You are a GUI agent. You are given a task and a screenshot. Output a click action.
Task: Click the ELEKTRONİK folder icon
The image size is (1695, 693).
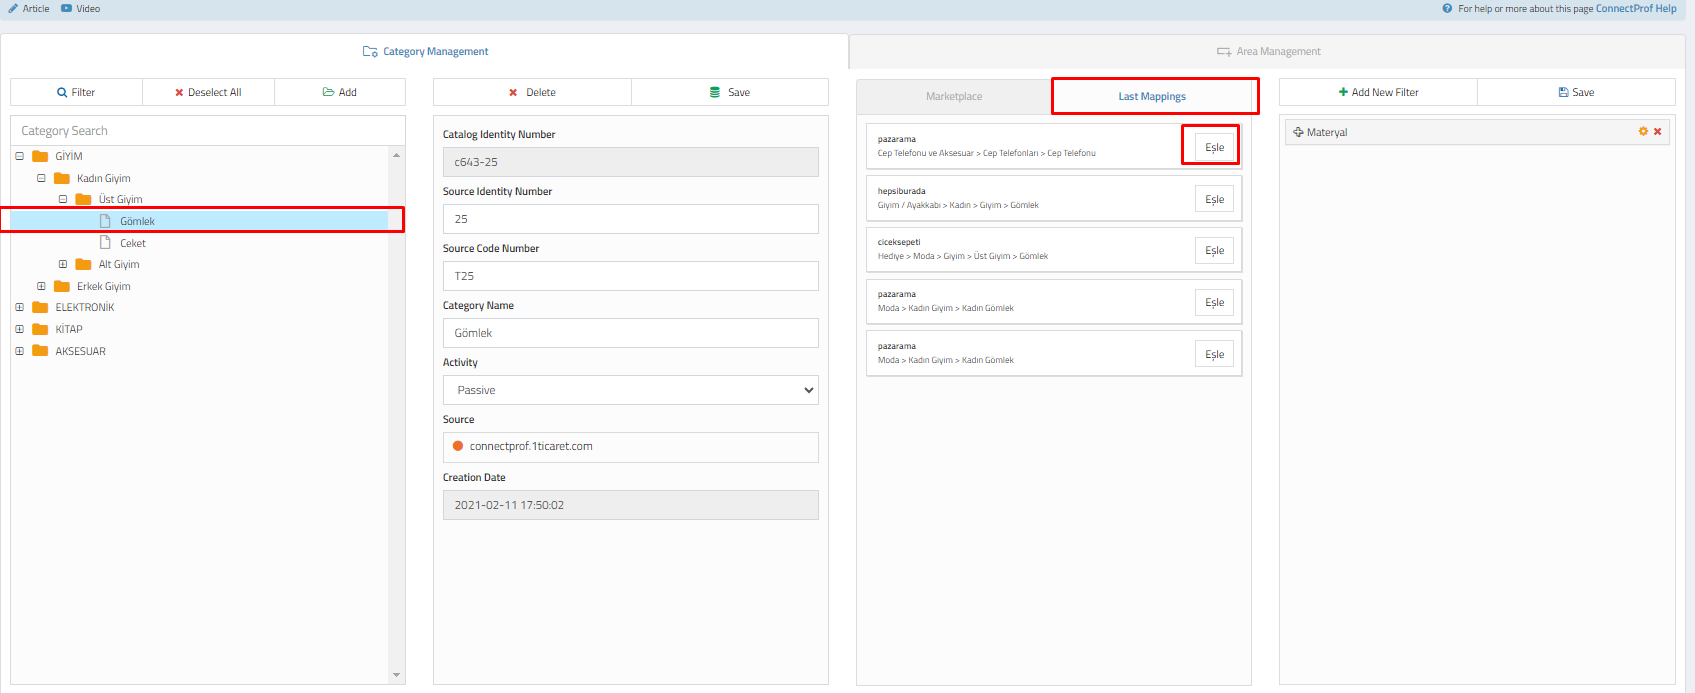pos(40,307)
